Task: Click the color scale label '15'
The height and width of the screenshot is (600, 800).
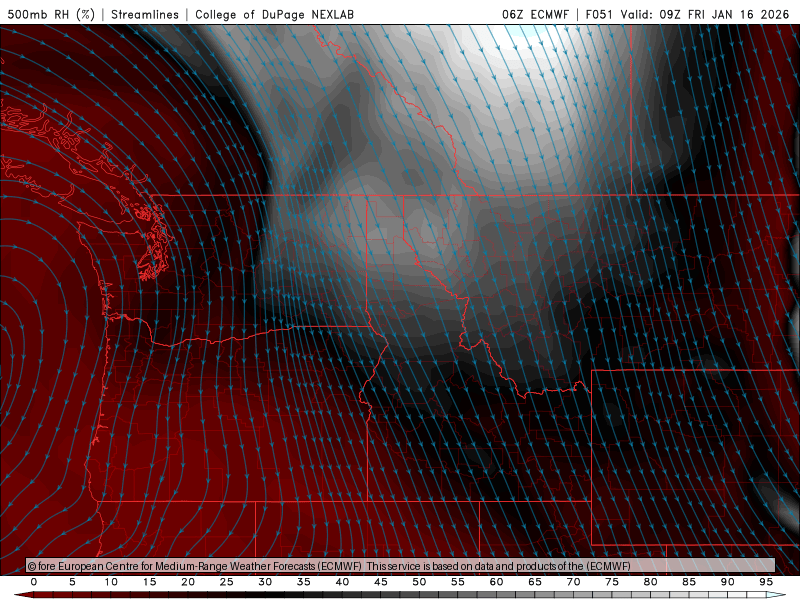Action: 149,582
